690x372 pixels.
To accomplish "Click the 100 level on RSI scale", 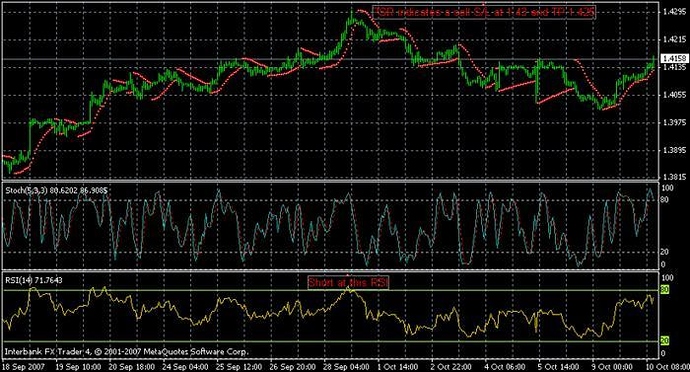I will click(x=668, y=278).
